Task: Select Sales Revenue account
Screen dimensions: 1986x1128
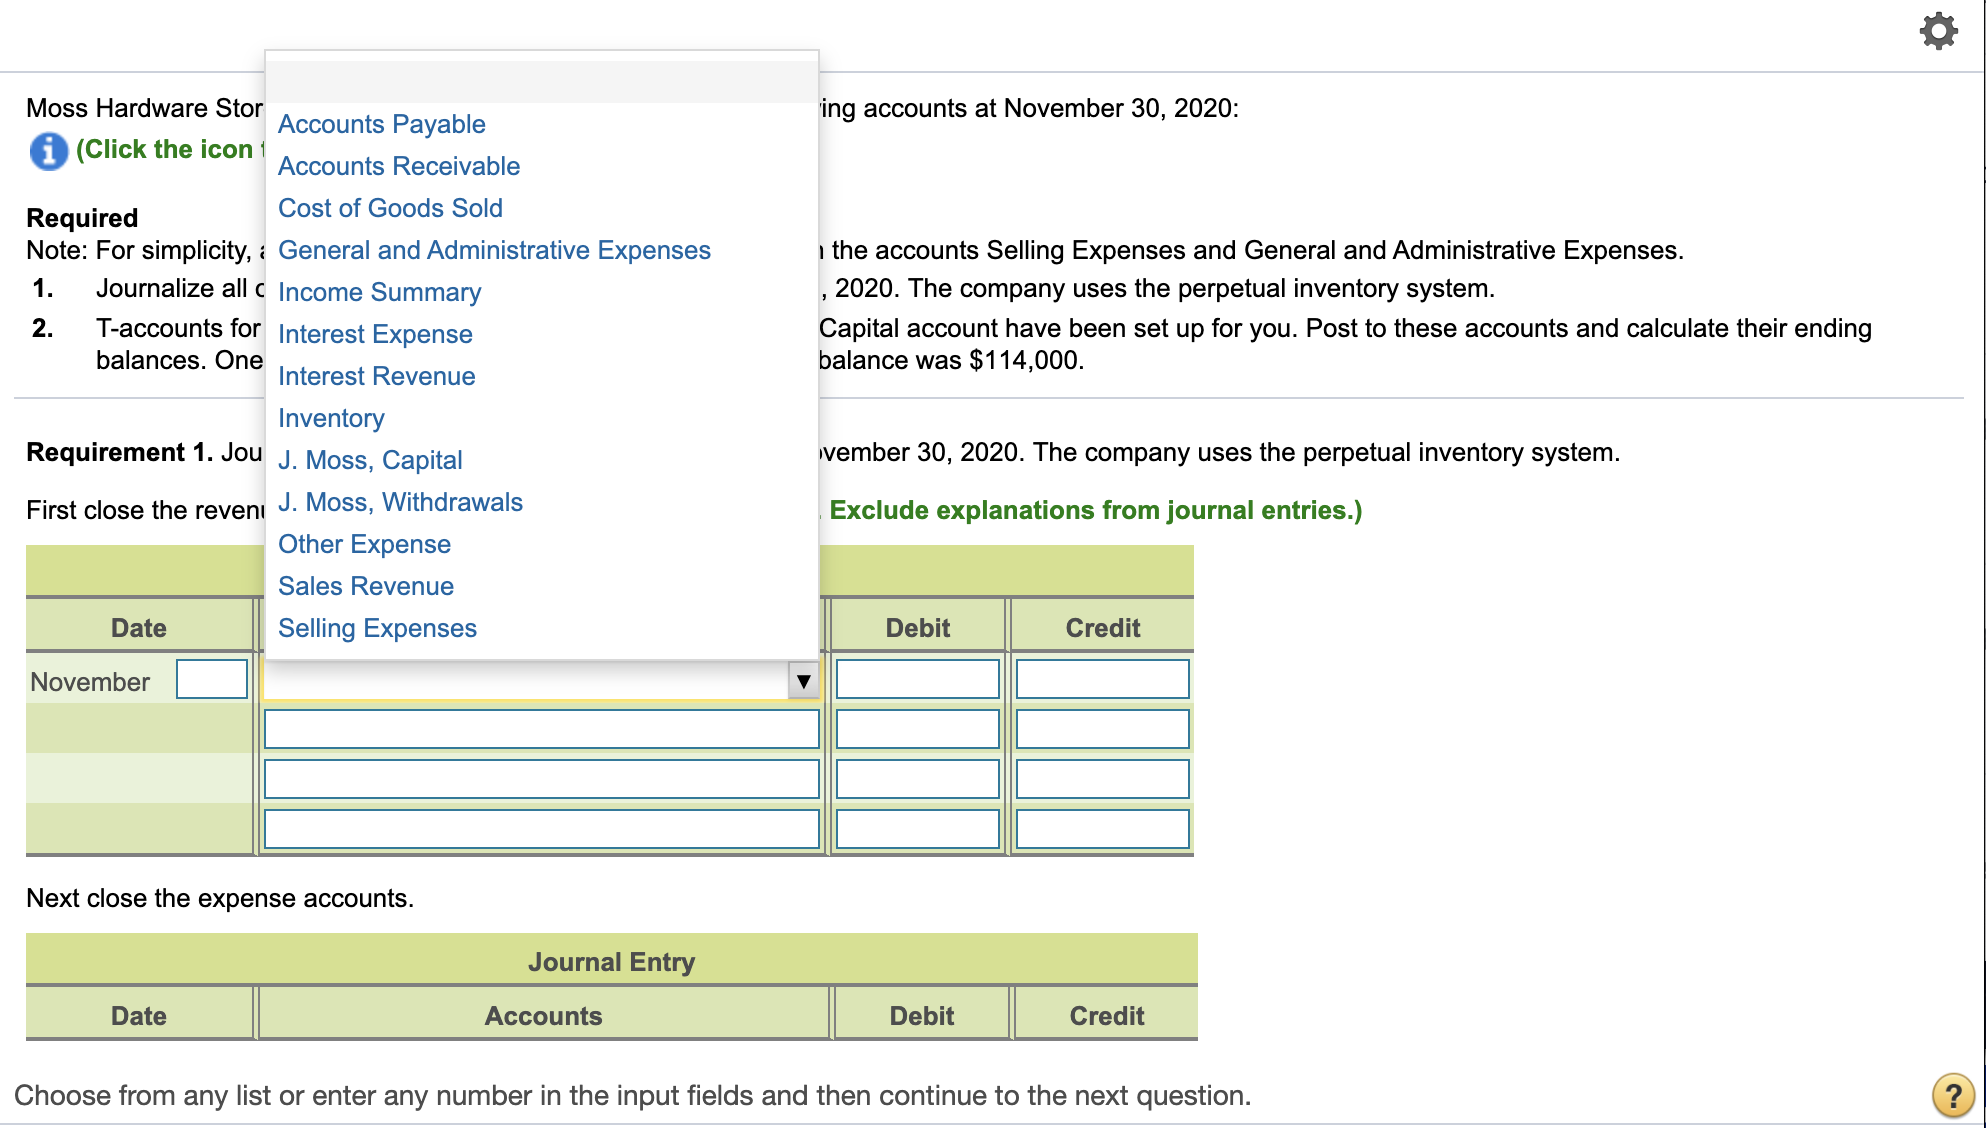Action: (x=366, y=586)
